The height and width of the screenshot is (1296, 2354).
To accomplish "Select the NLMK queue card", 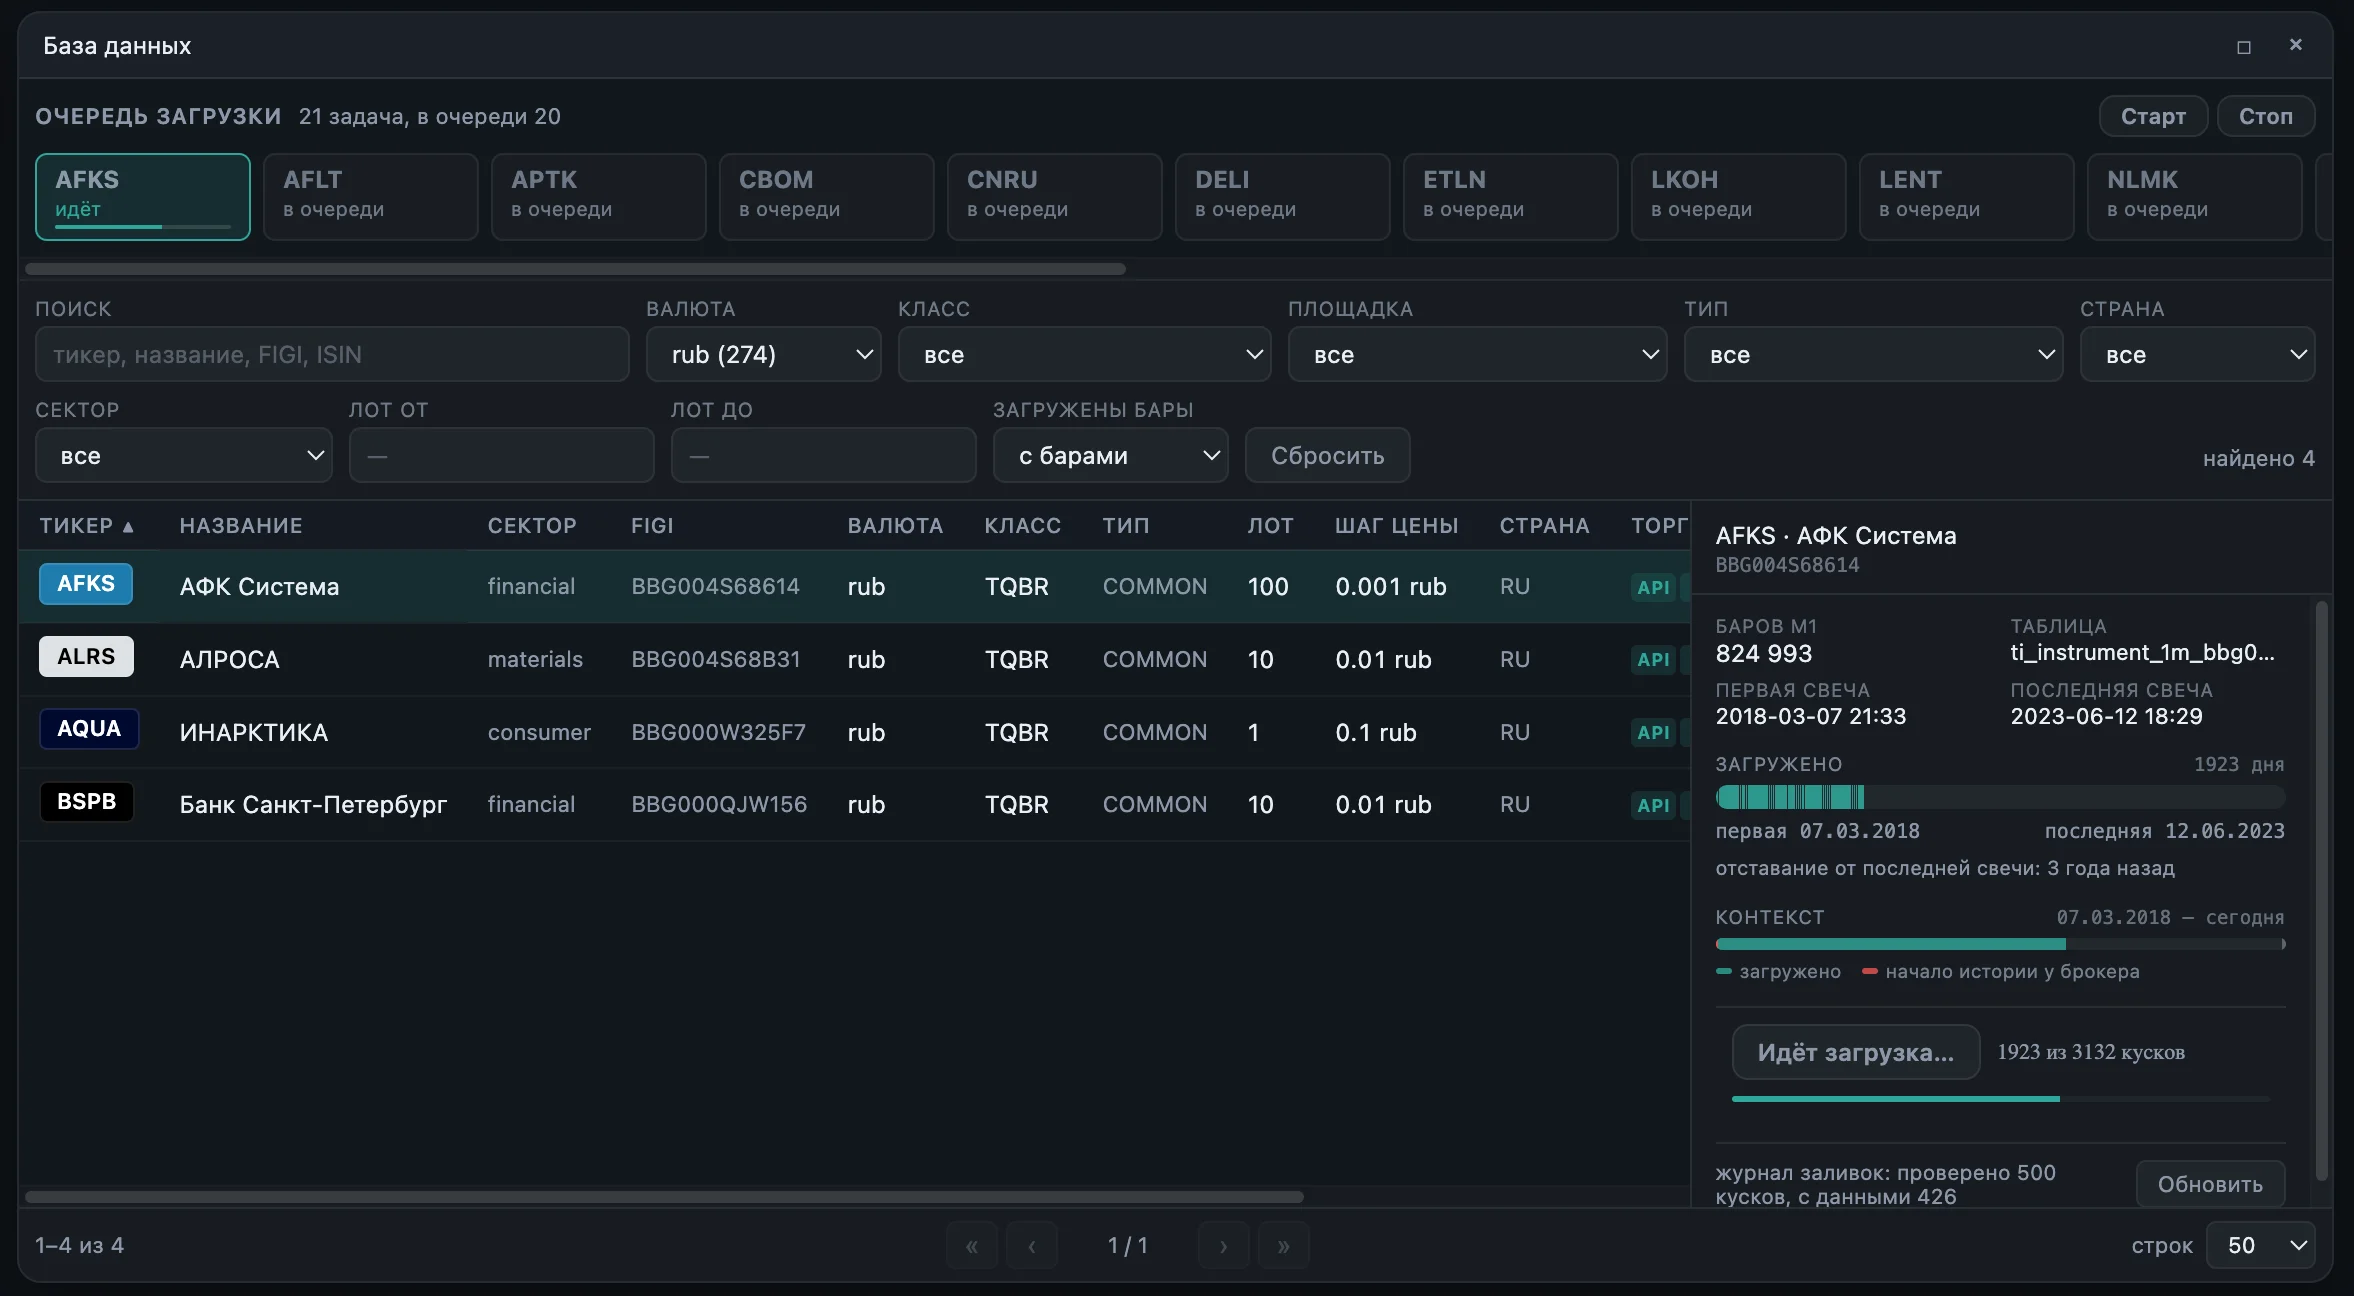I will [2195, 197].
